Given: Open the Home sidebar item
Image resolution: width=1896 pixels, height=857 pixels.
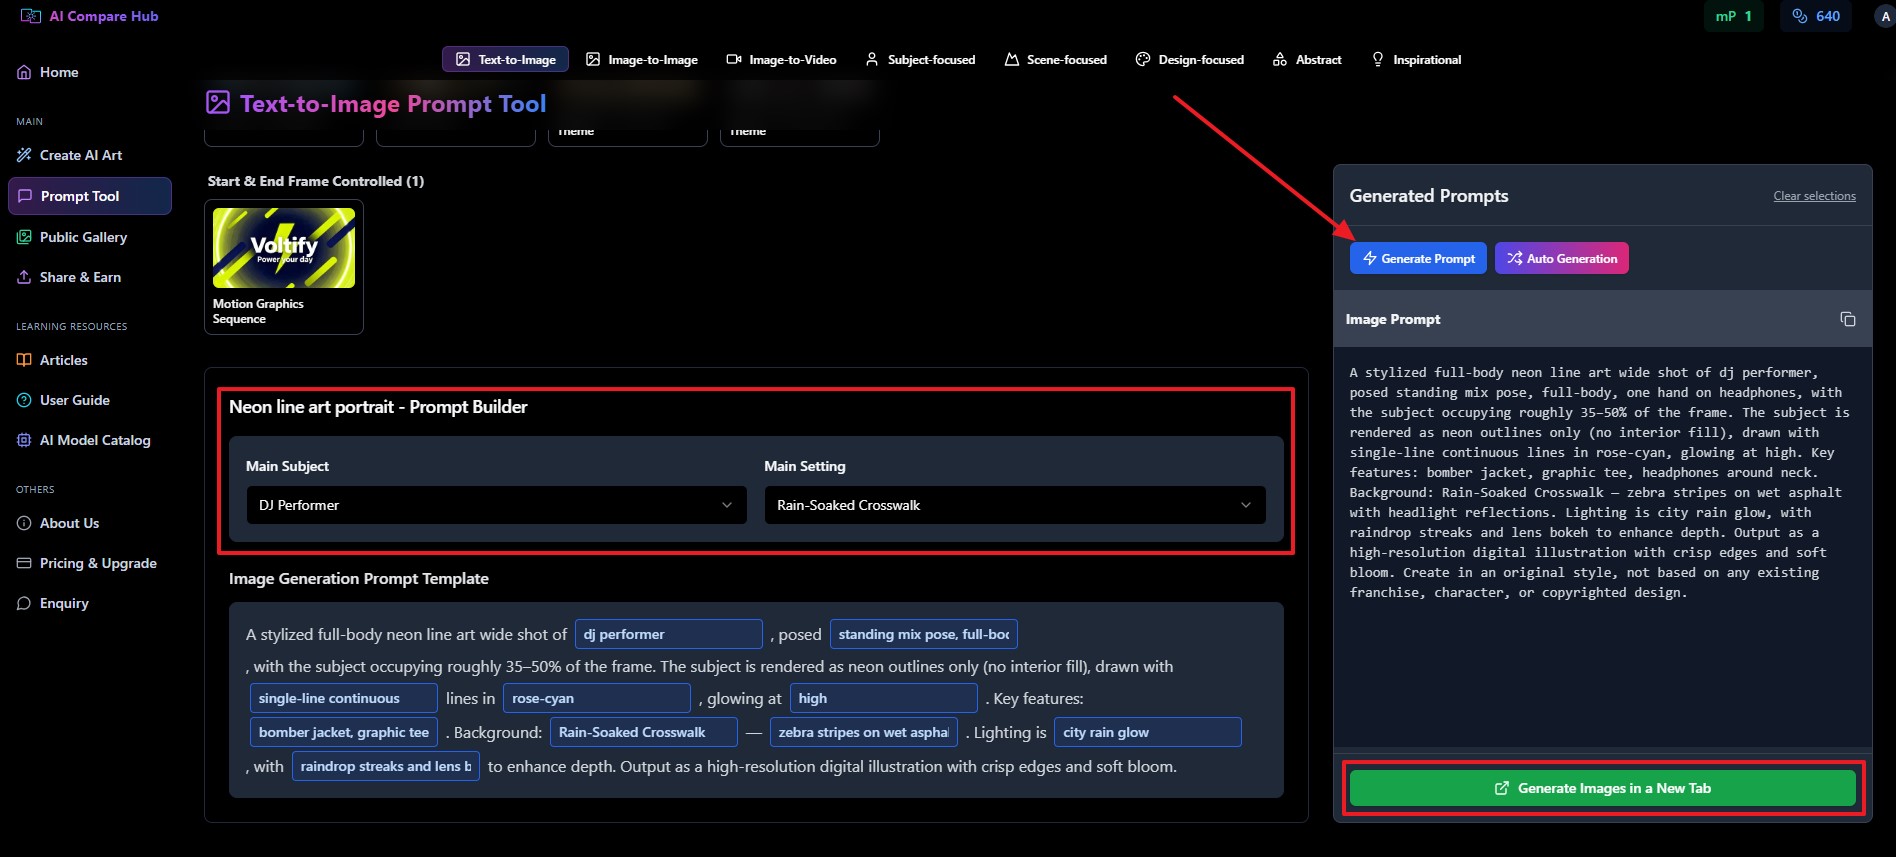Looking at the screenshot, I should click(90, 72).
